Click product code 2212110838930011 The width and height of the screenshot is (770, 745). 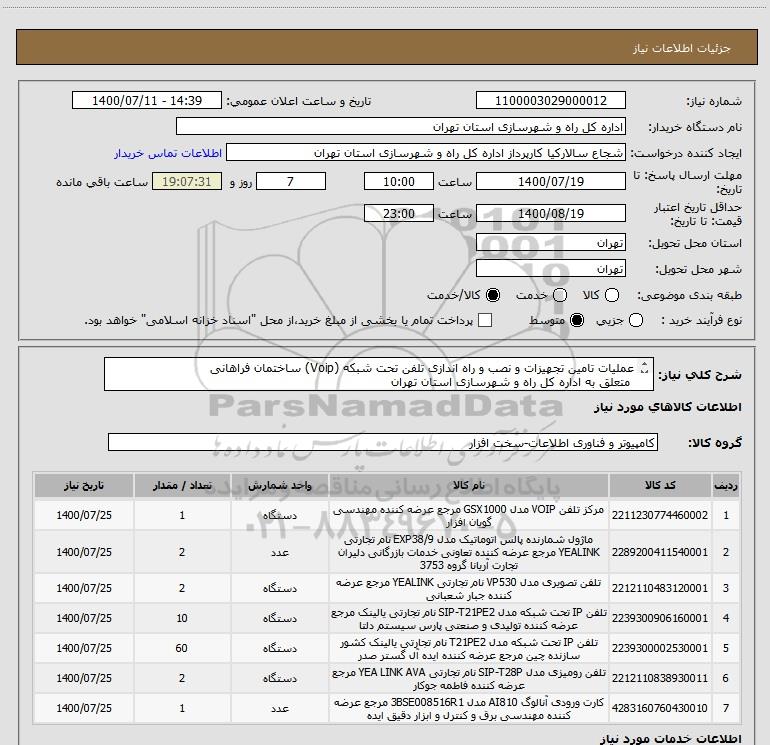click(660, 678)
